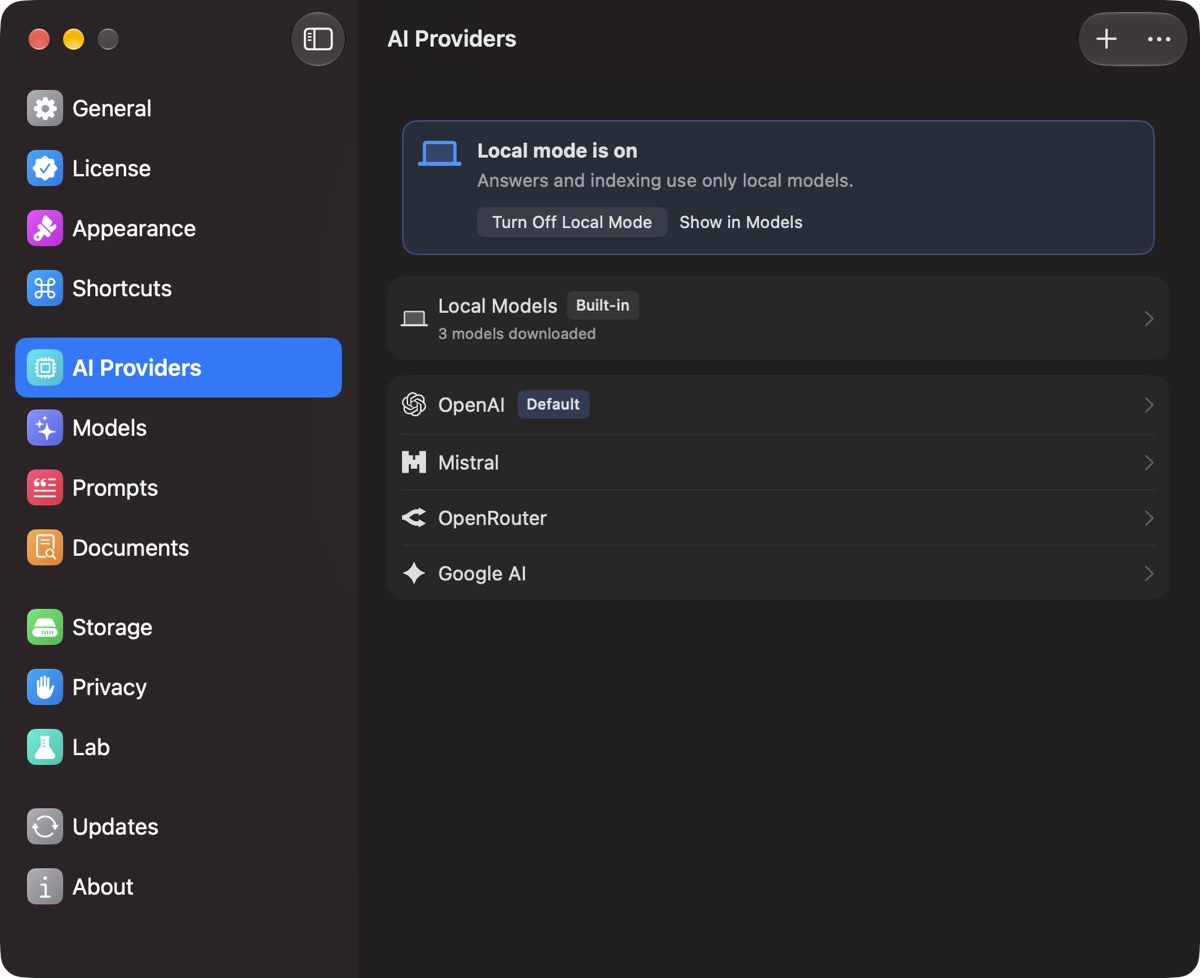1200x978 pixels.
Task: Click the Google AI sparkle logo
Action: [414, 573]
